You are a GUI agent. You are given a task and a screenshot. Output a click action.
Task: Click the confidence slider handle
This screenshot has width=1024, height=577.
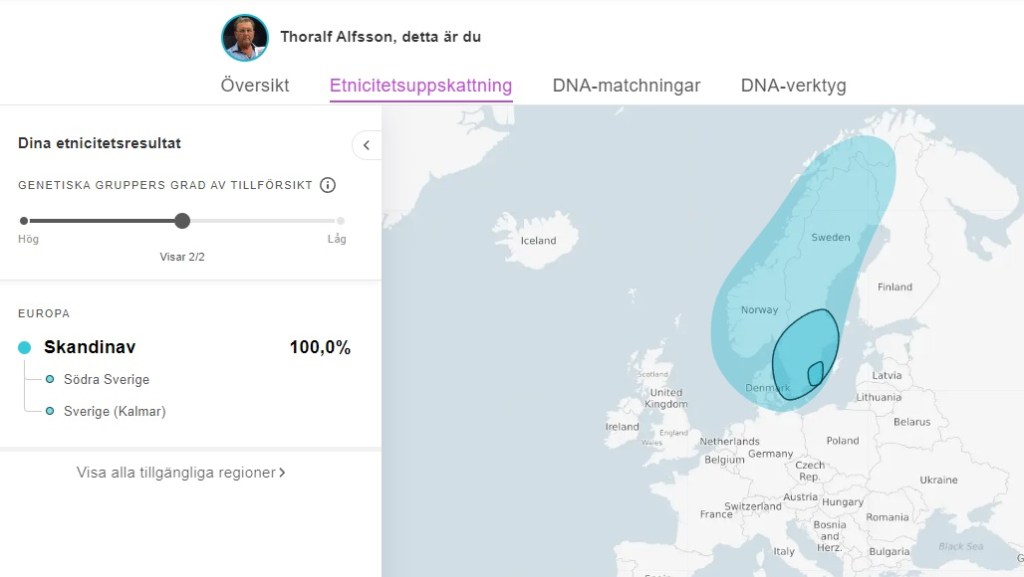point(182,221)
